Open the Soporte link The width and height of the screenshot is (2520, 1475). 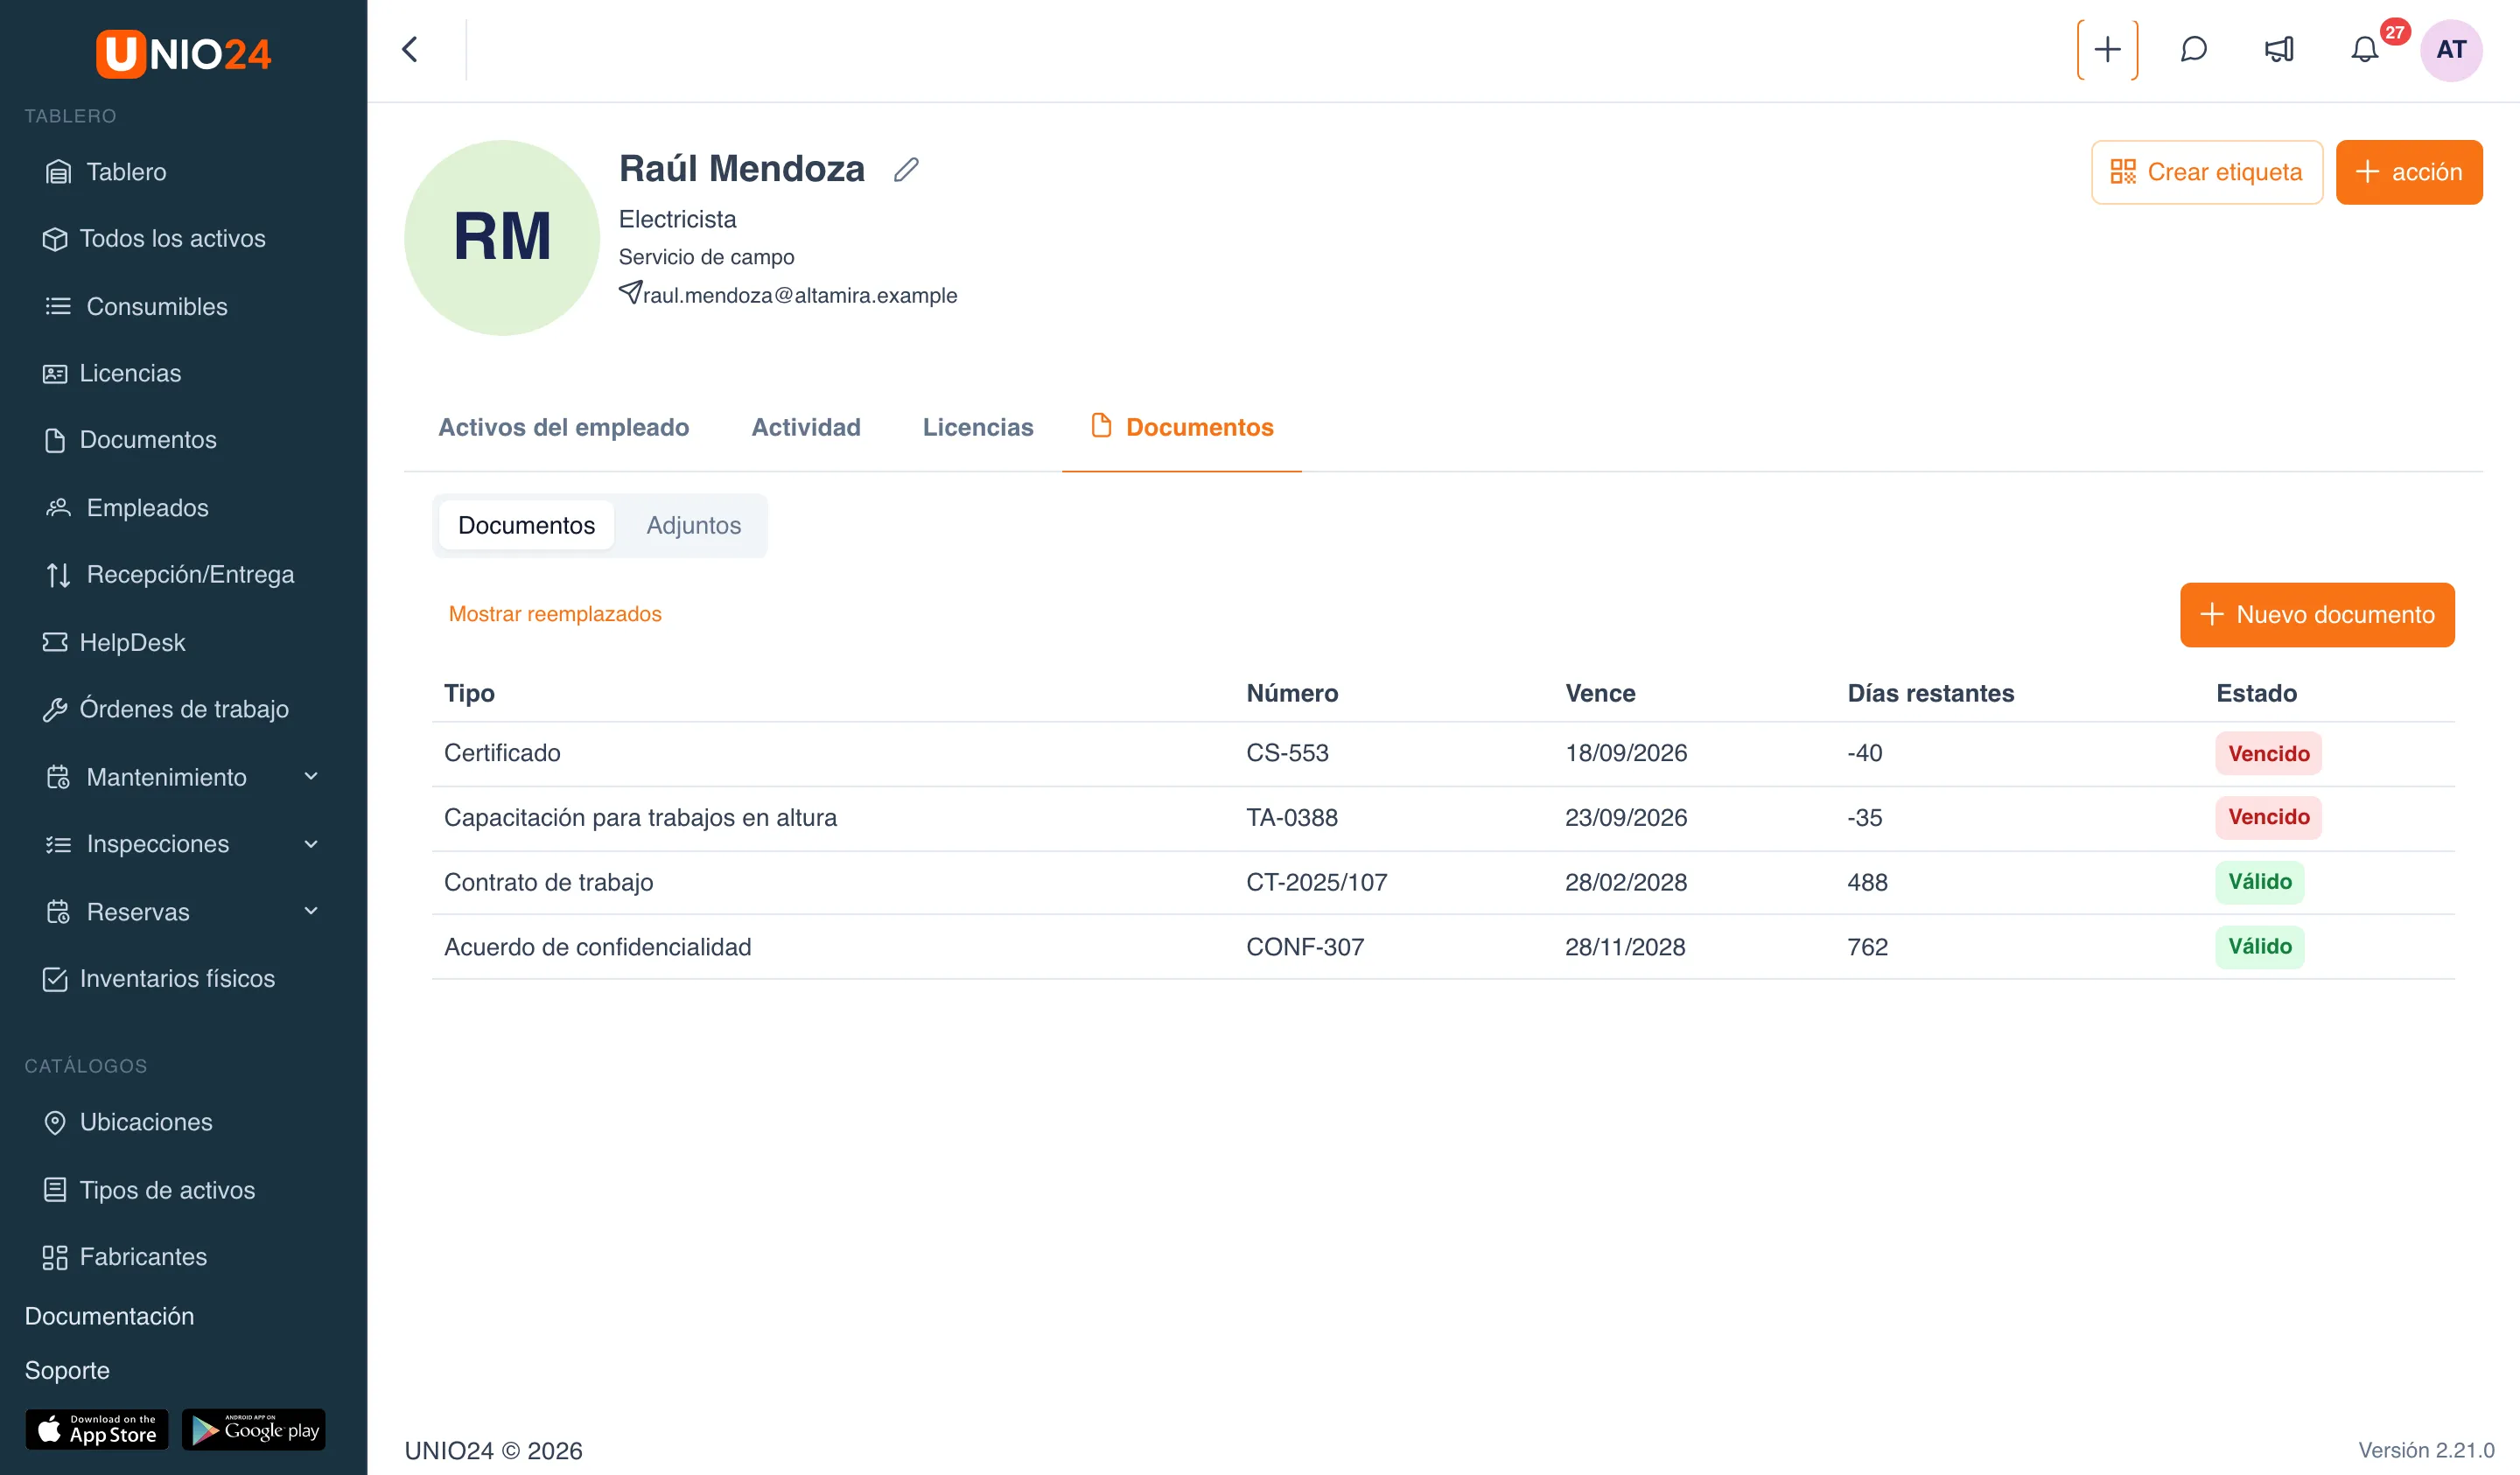pyautogui.click(x=67, y=1370)
